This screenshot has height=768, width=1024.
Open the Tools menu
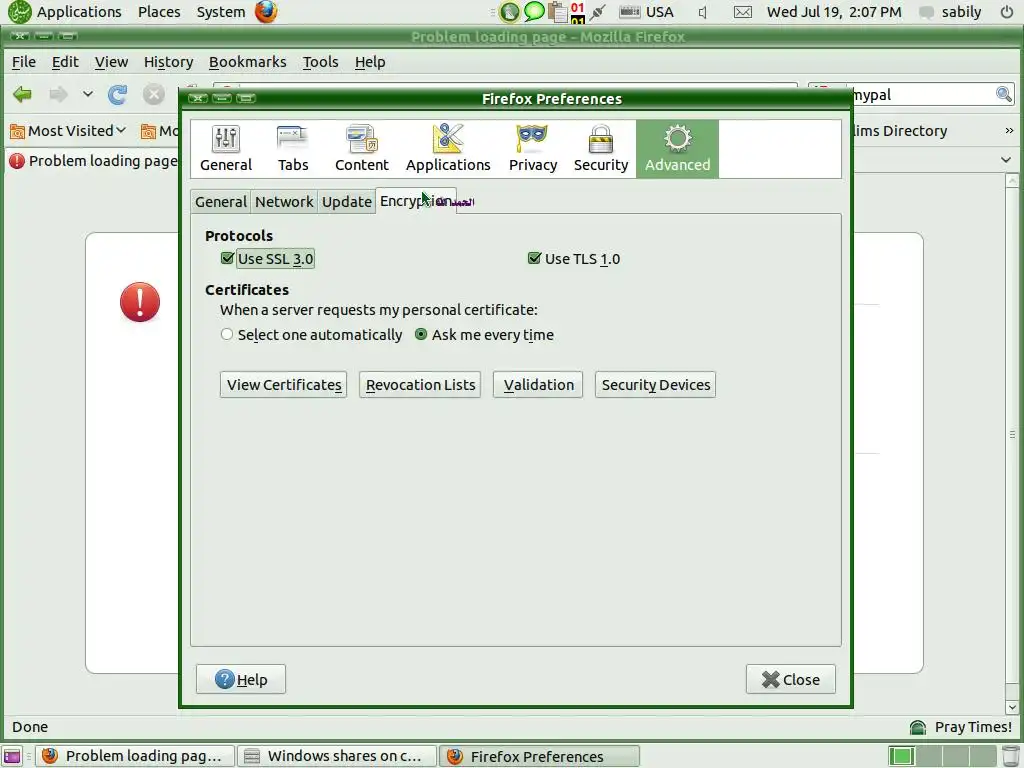click(320, 62)
